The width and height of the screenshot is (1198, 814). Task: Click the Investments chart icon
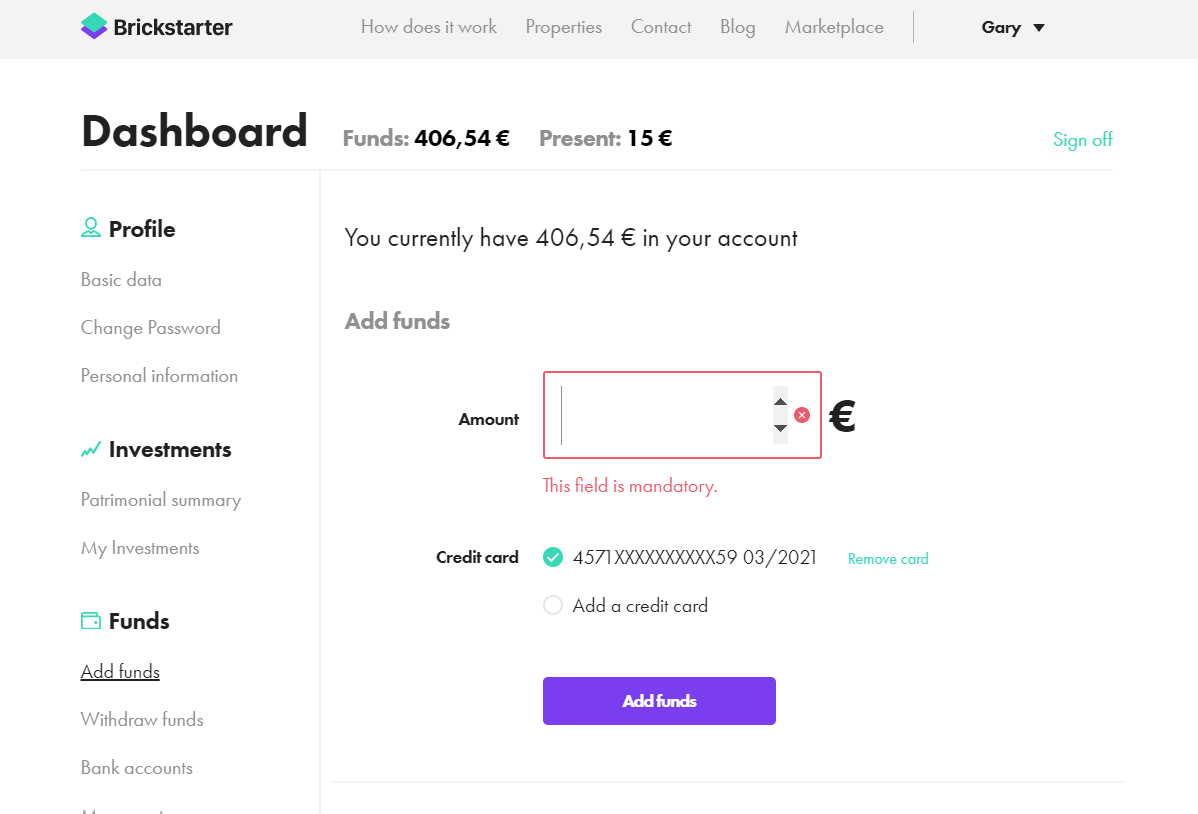coord(91,449)
